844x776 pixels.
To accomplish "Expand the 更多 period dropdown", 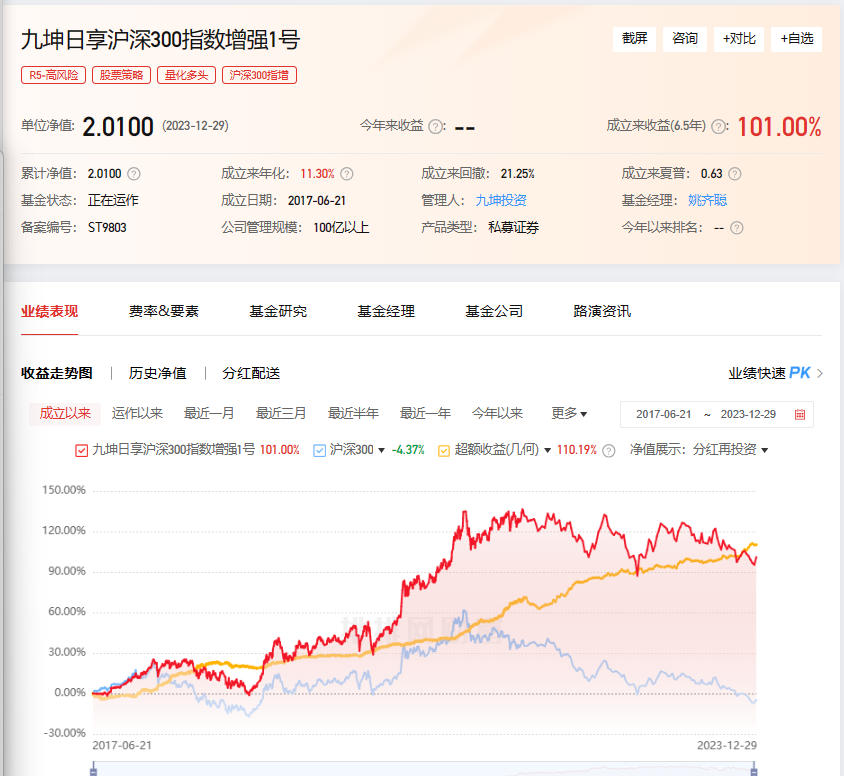I will (x=569, y=413).
